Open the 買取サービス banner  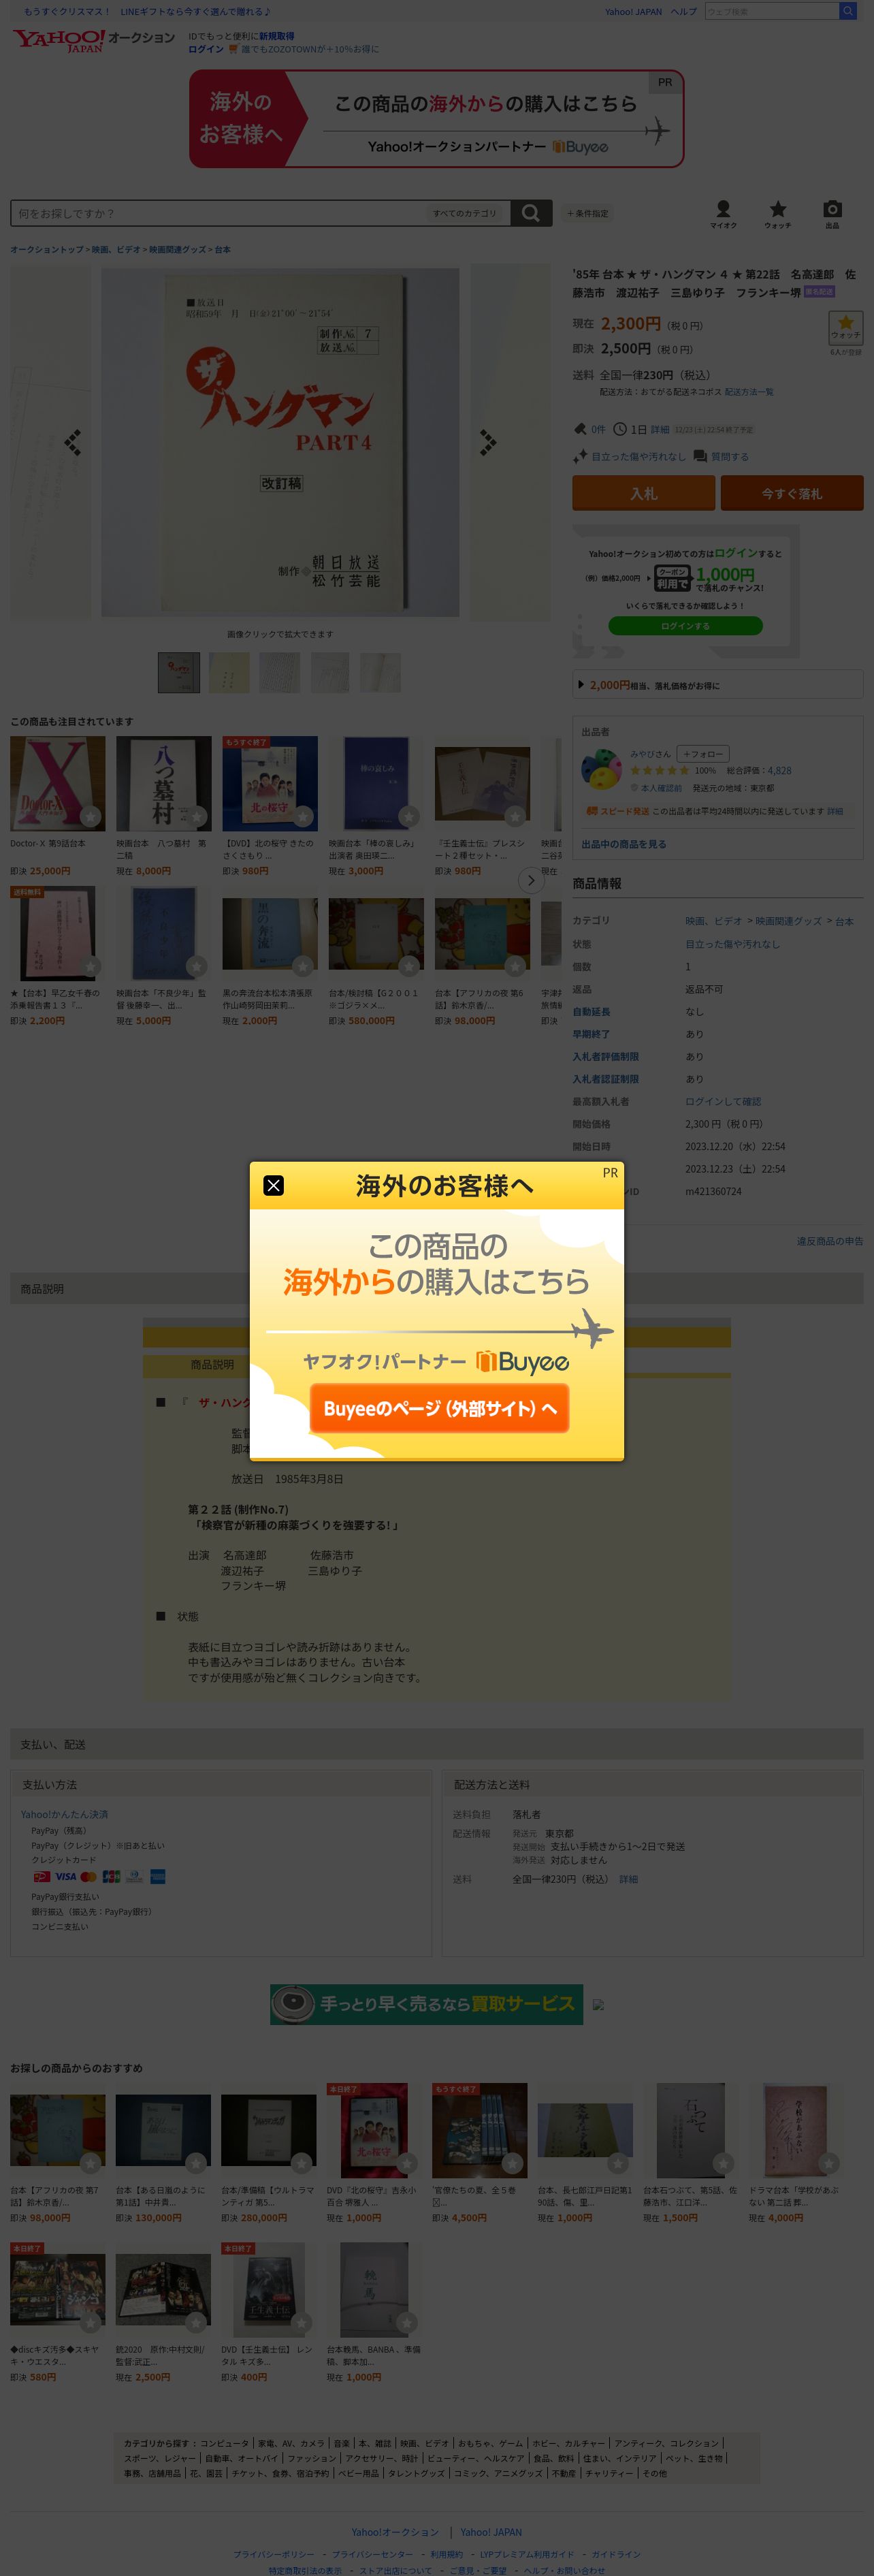(x=426, y=2004)
